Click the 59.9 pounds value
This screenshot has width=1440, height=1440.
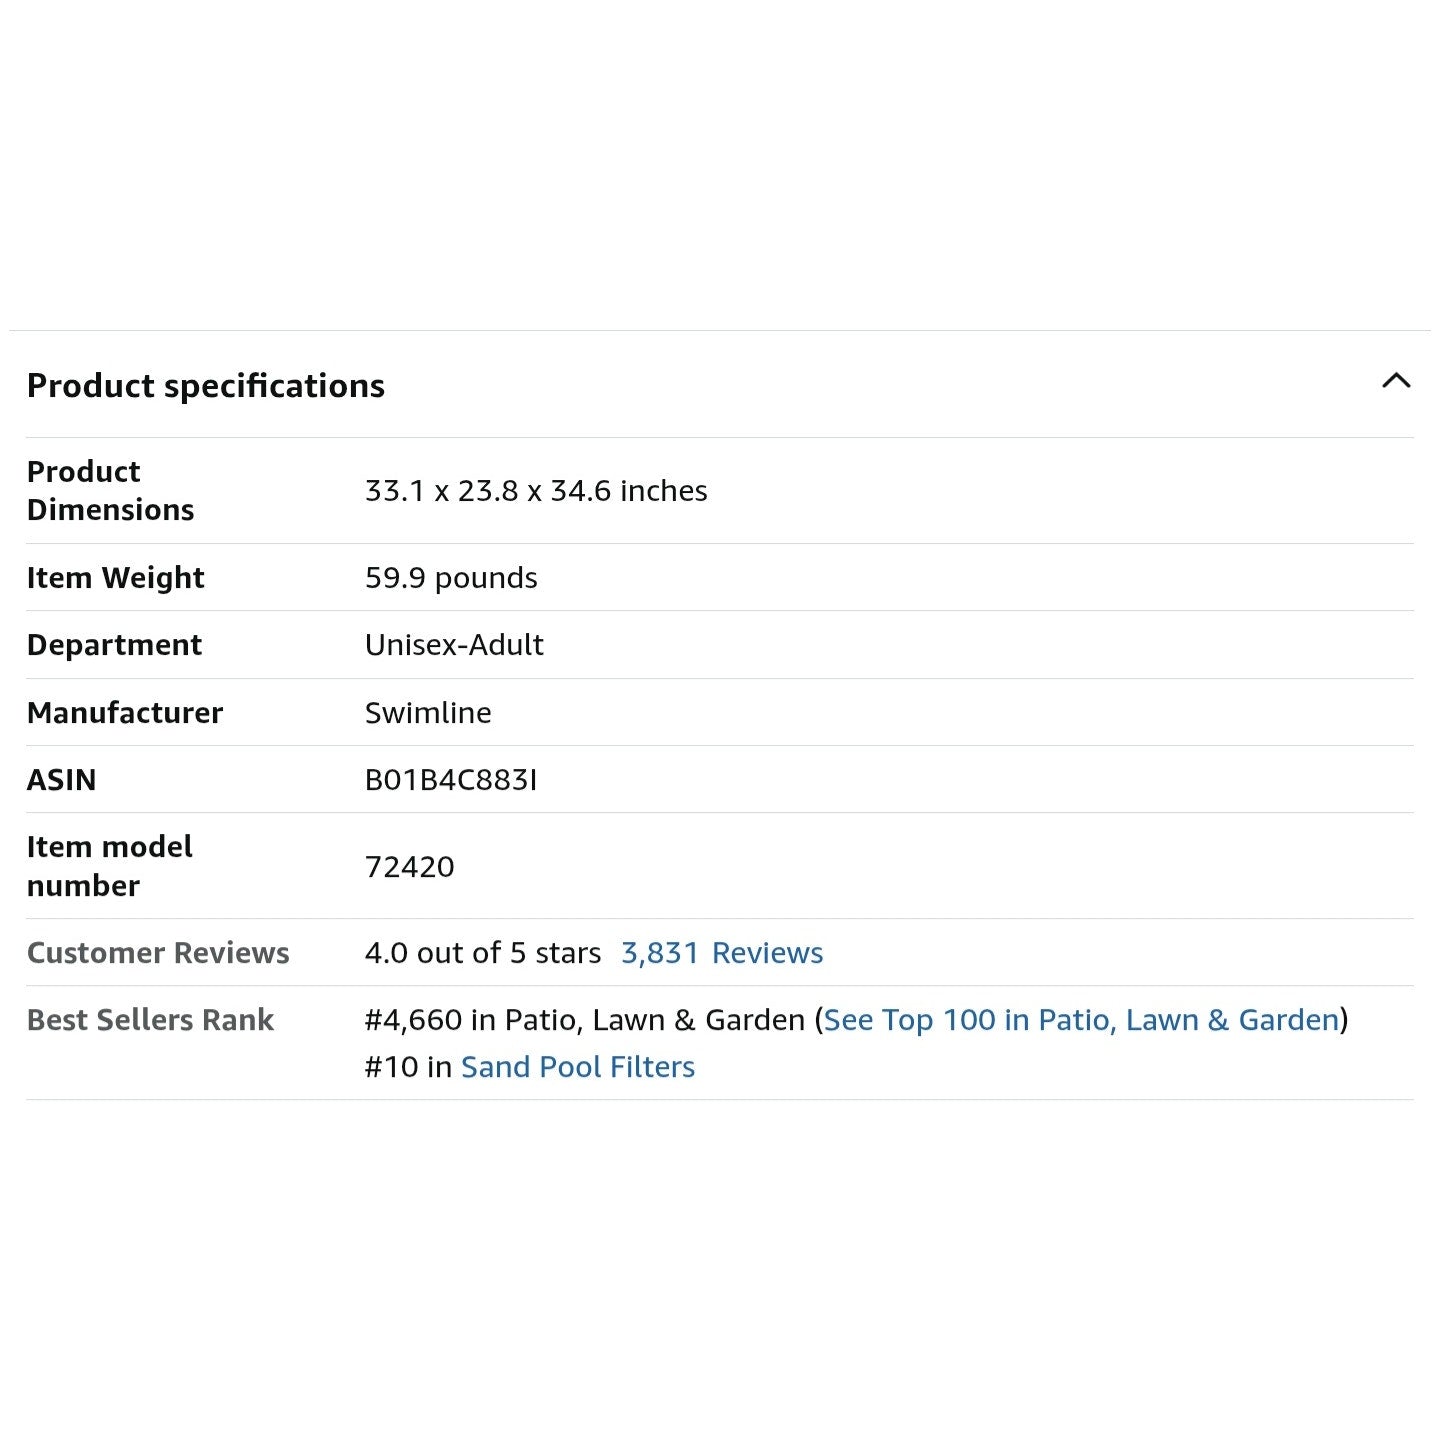coord(451,578)
